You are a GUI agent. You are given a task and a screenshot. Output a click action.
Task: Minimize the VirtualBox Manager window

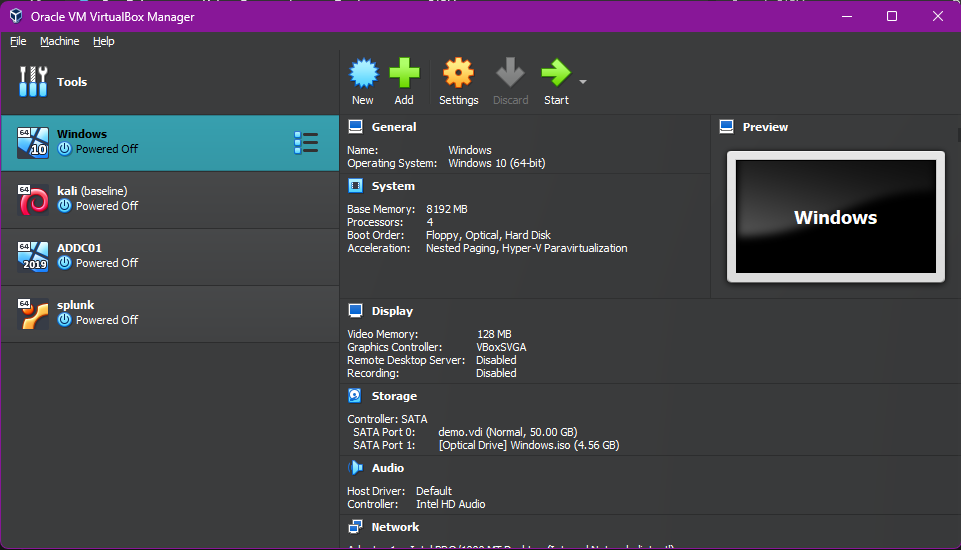pos(847,16)
